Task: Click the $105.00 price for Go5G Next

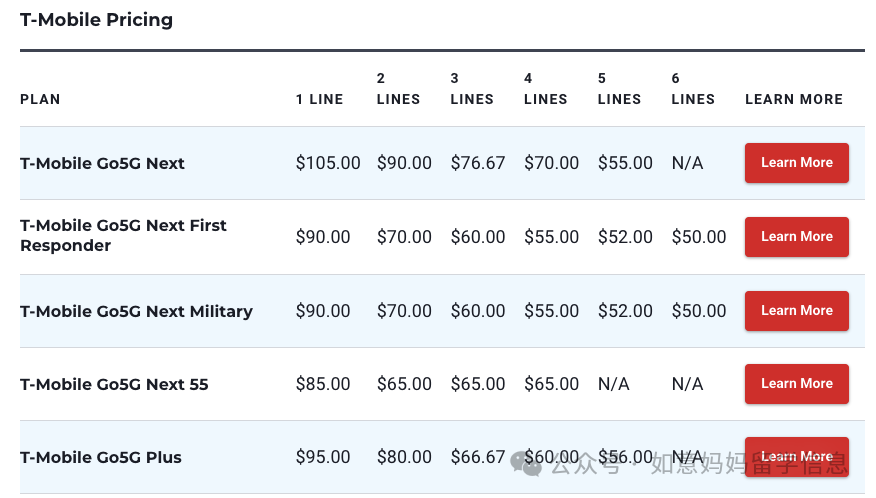Action: pyautogui.click(x=328, y=163)
